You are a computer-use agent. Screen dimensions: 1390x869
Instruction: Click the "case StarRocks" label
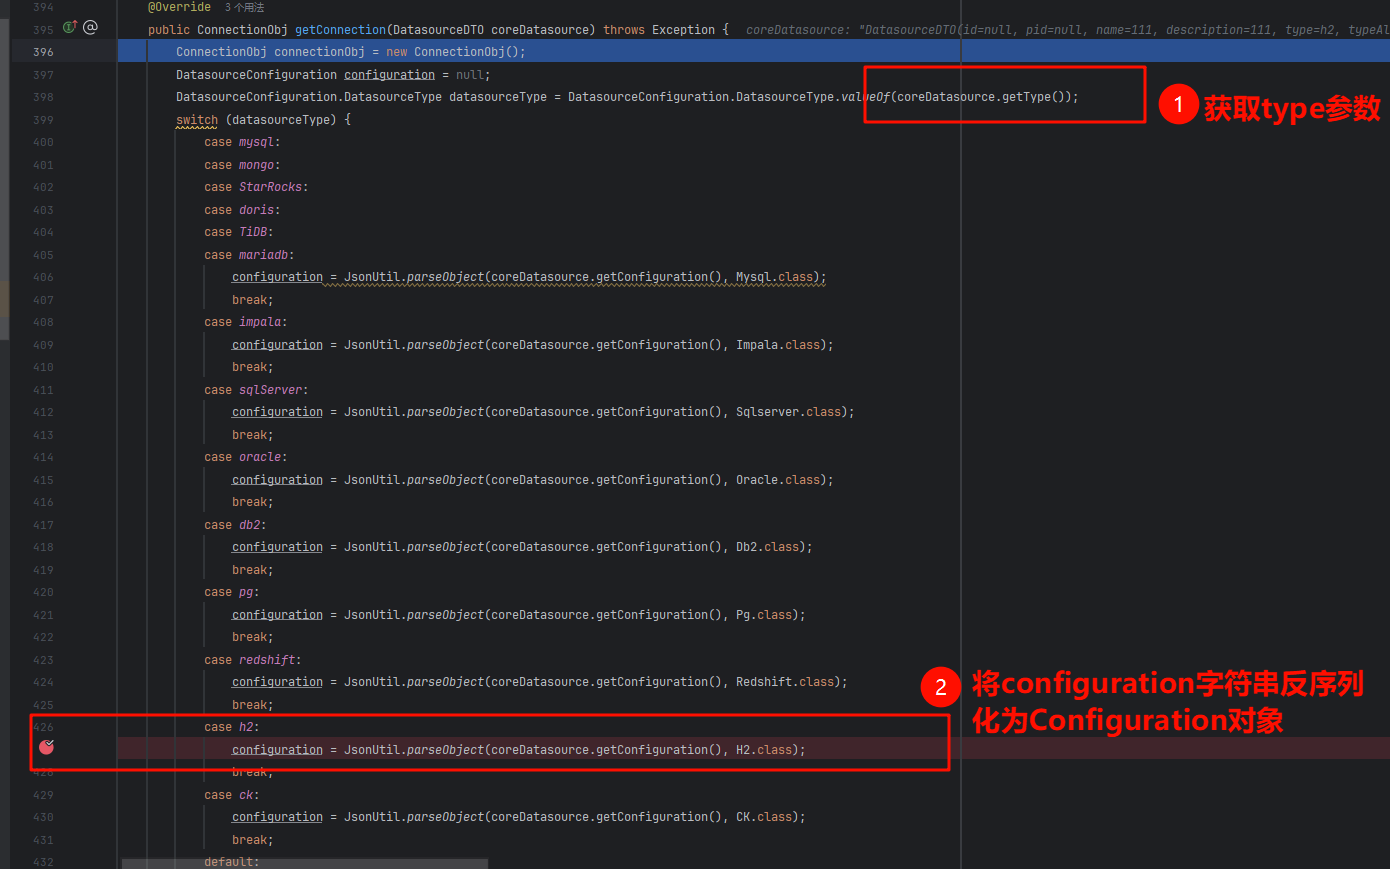(256, 187)
